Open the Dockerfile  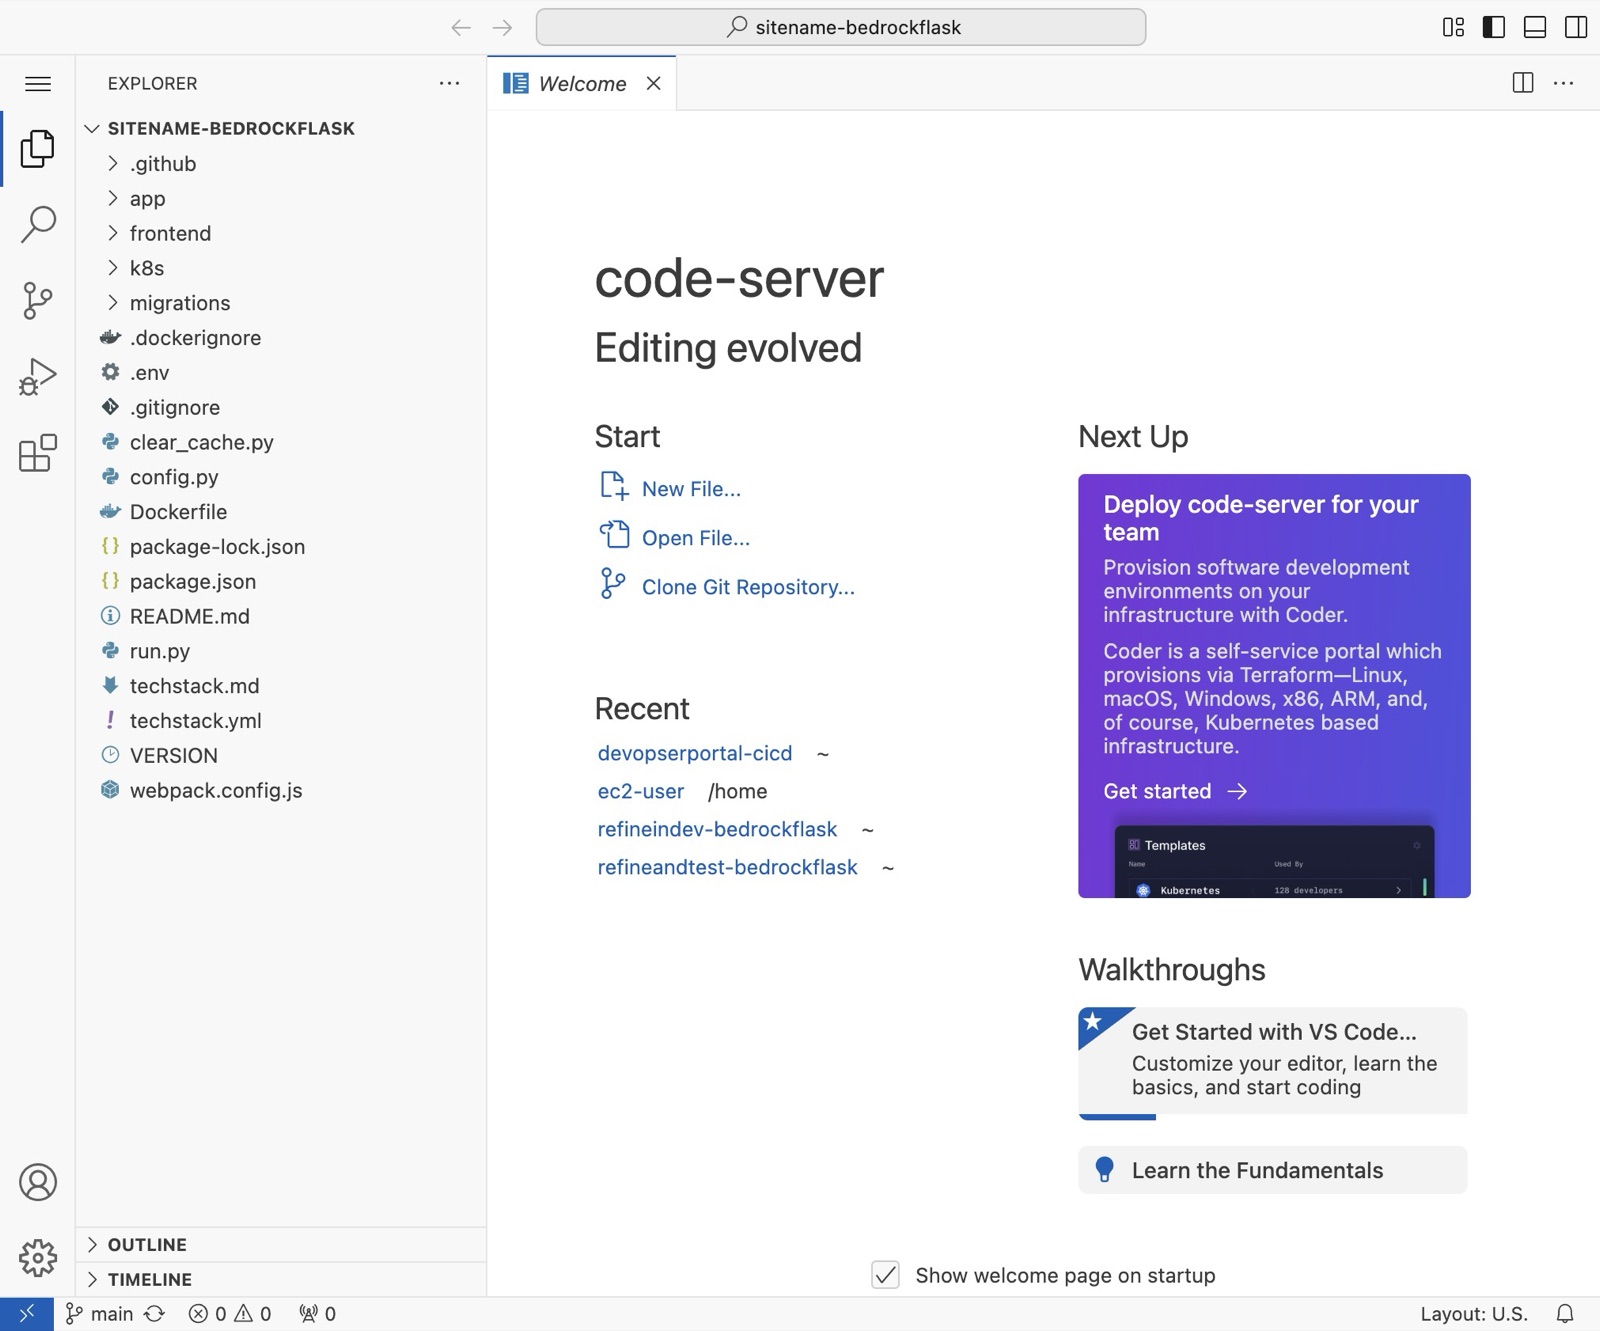point(280,512)
